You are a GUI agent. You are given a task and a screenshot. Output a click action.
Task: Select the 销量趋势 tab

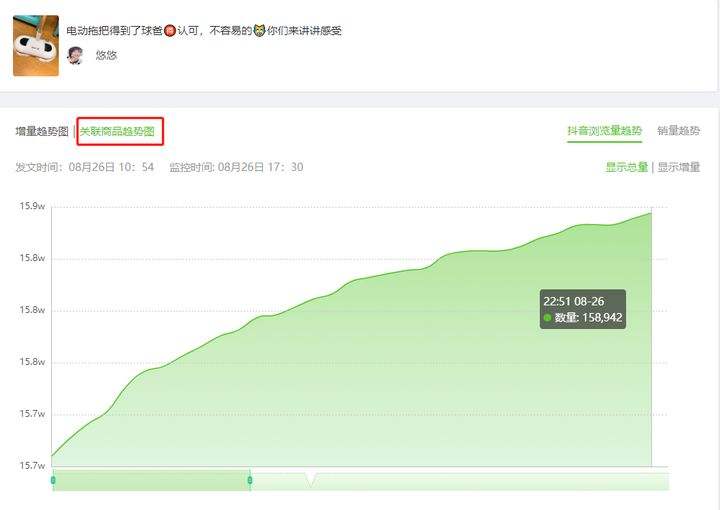pyautogui.click(x=678, y=131)
